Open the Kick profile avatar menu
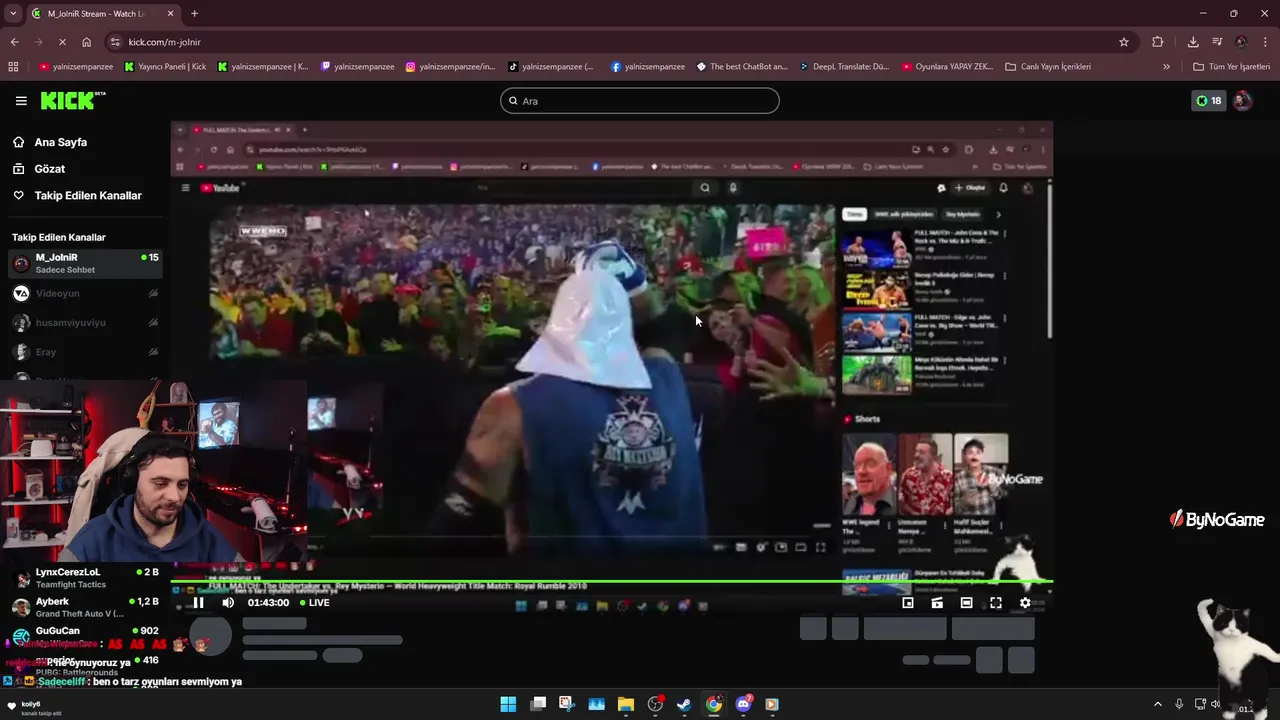1280x720 pixels. click(x=1242, y=101)
